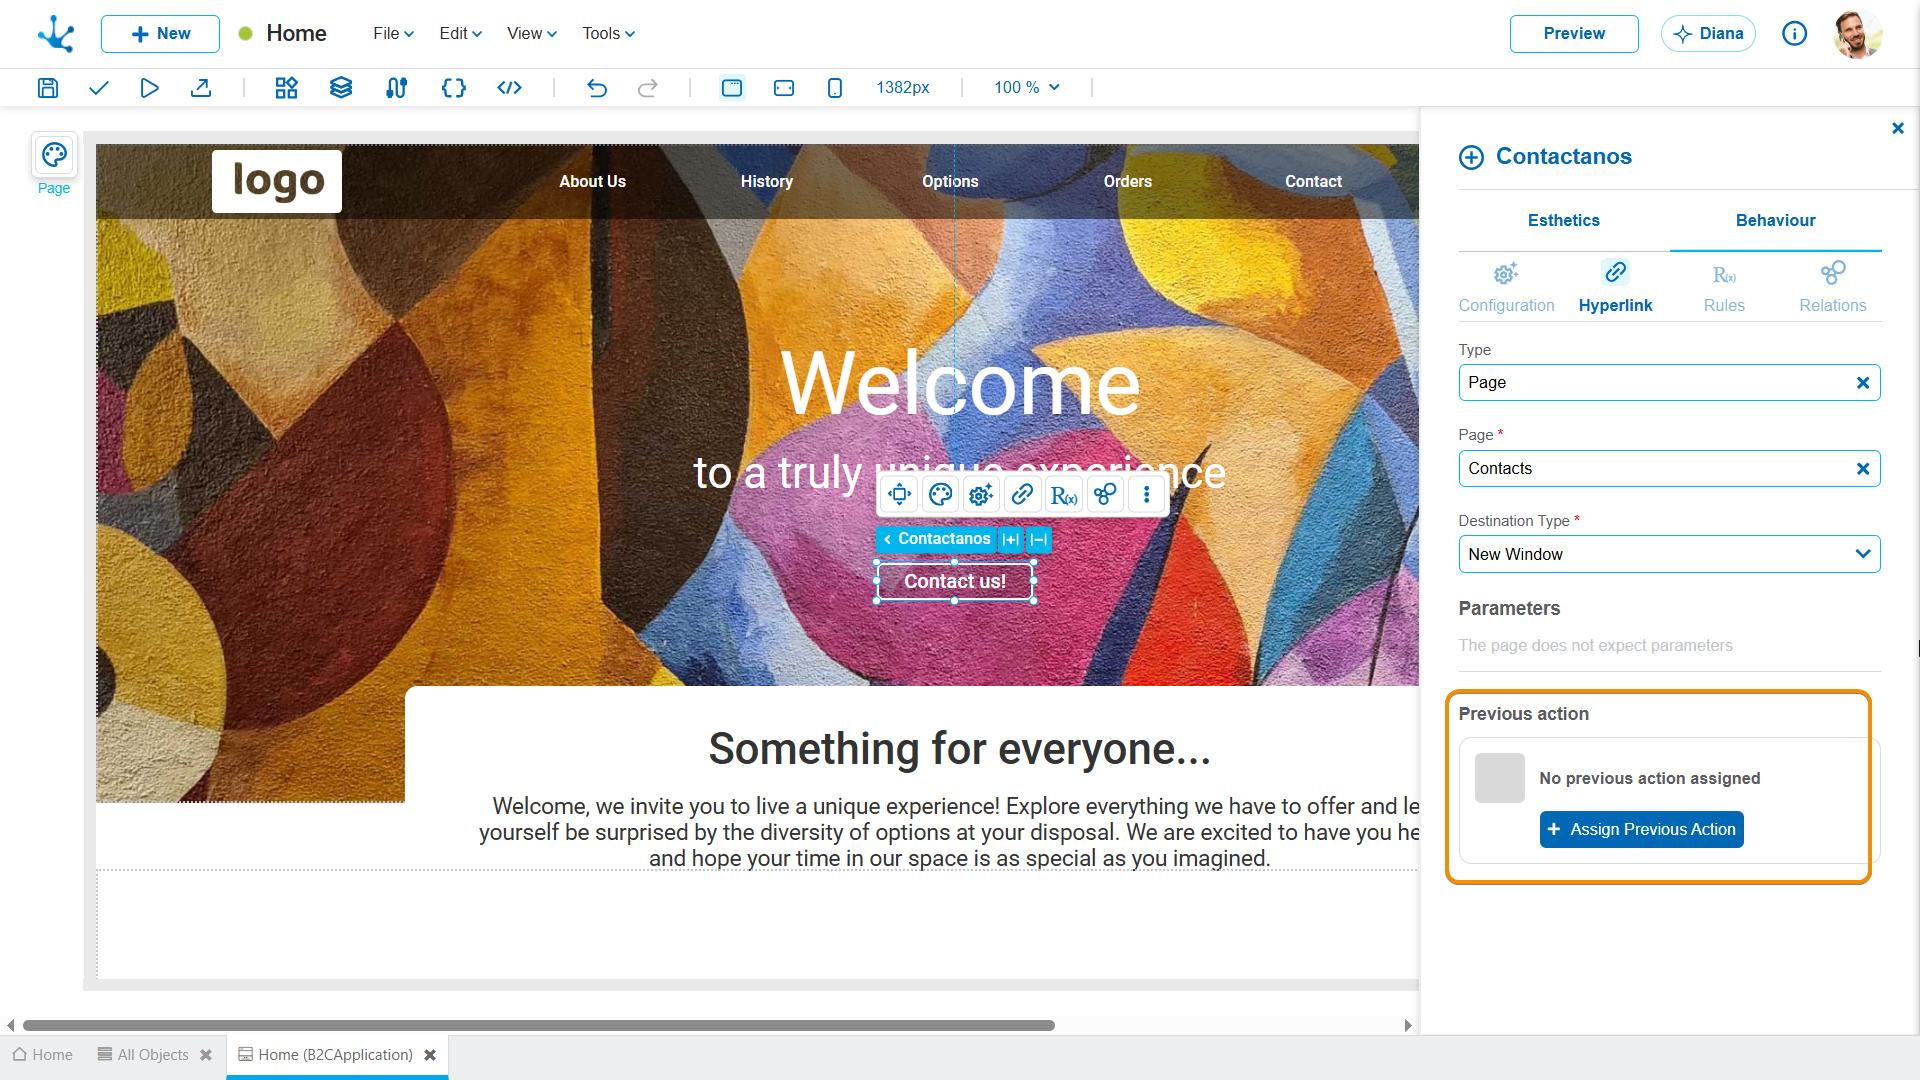Click the horizontal scrollbar thumb
Screen dimensions: 1920x1080
click(538, 1026)
